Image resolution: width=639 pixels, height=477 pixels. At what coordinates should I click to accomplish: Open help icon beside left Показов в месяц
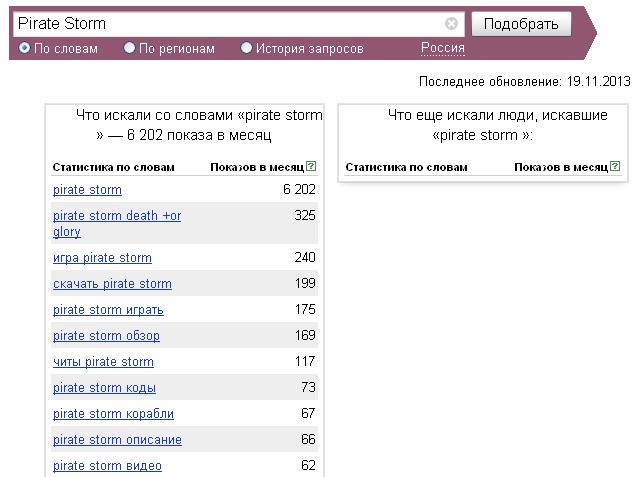click(x=311, y=166)
